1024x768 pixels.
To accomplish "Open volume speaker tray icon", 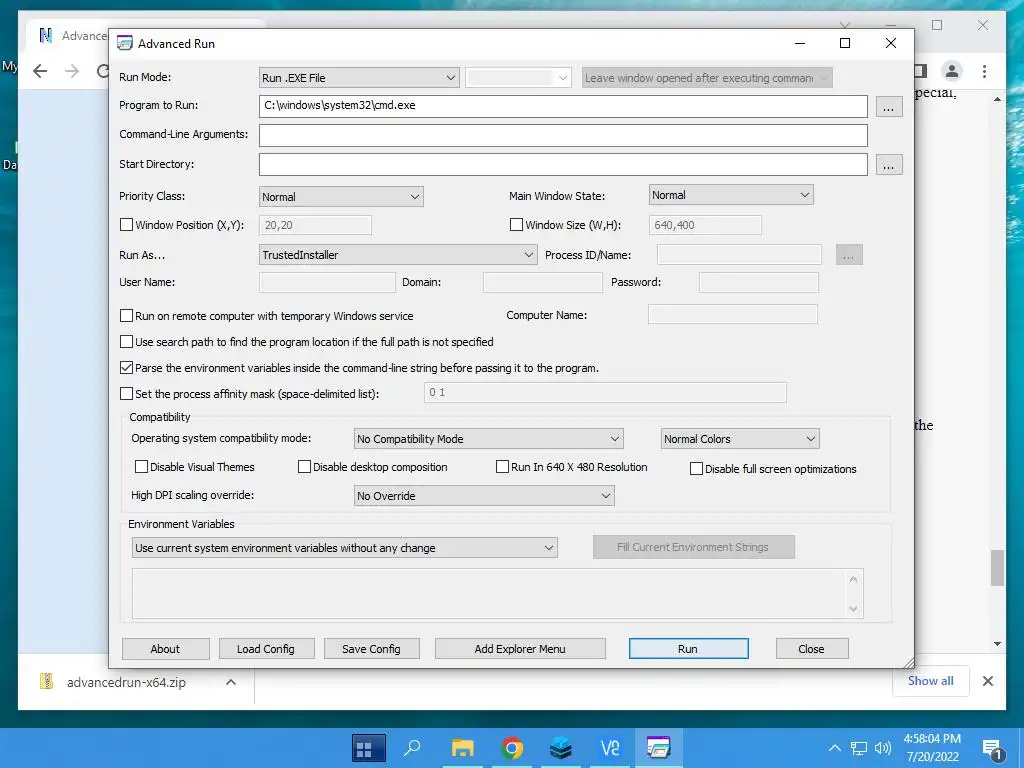I will pos(883,748).
